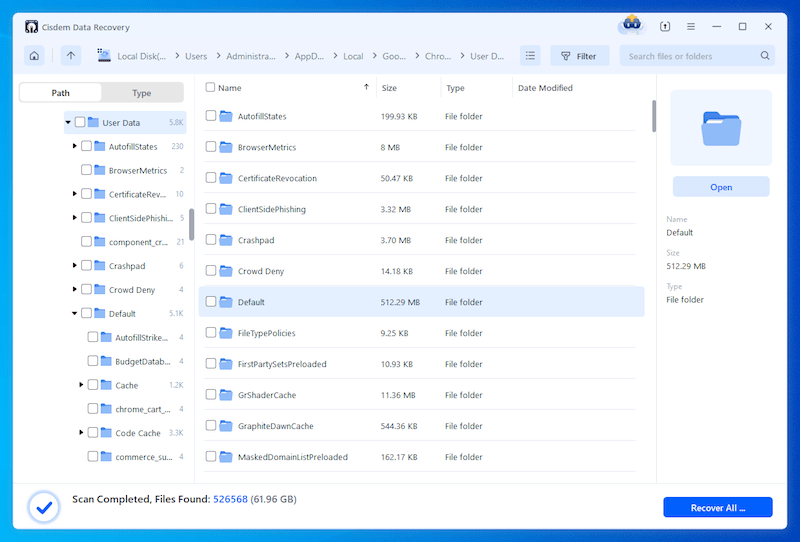Image resolution: width=800 pixels, height=542 pixels.
Task: Click folder icon of FirstPartySetsPreloaded row
Action: (226, 364)
